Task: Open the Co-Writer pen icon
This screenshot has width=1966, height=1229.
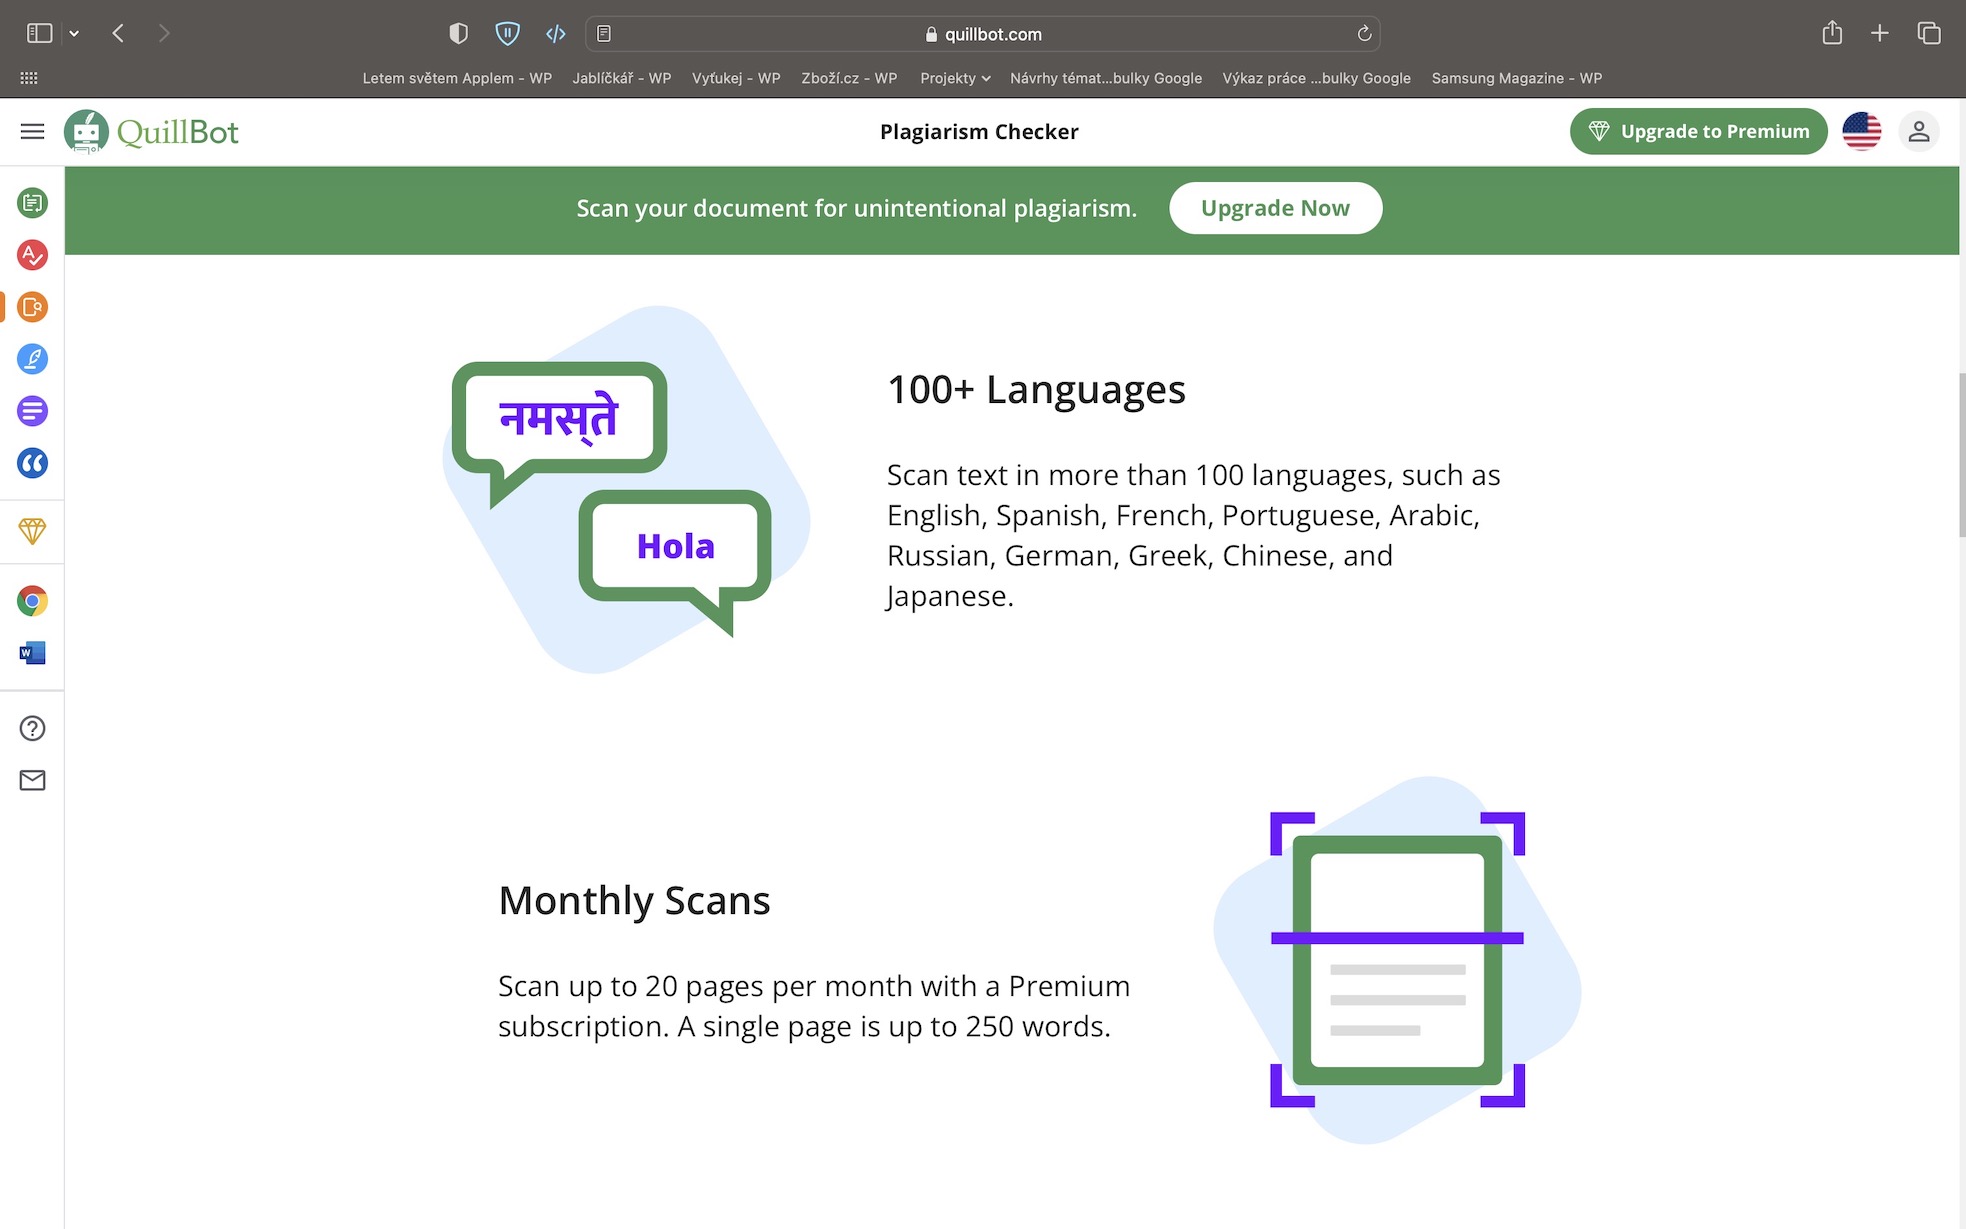Action: (32, 359)
